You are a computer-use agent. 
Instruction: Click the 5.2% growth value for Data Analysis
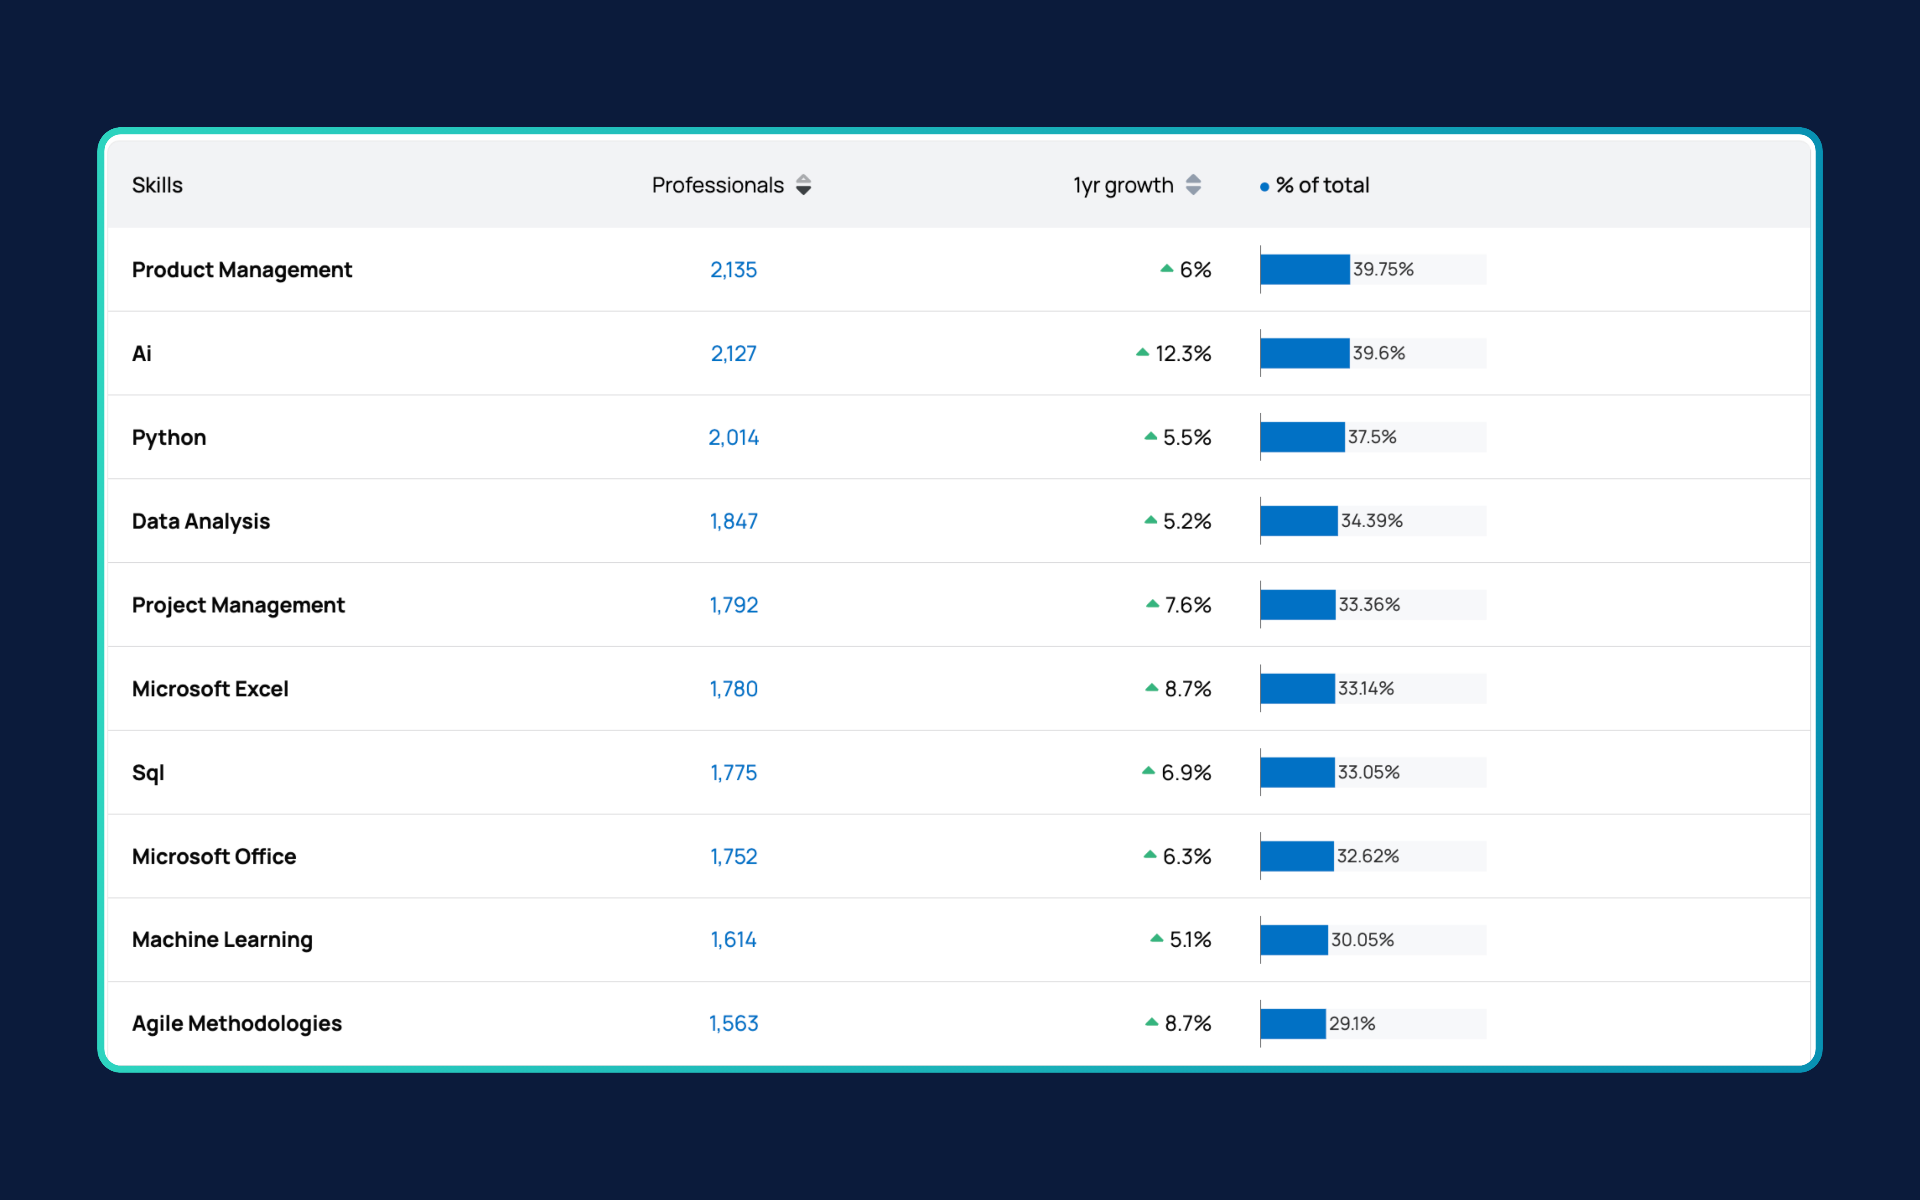tap(1187, 522)
